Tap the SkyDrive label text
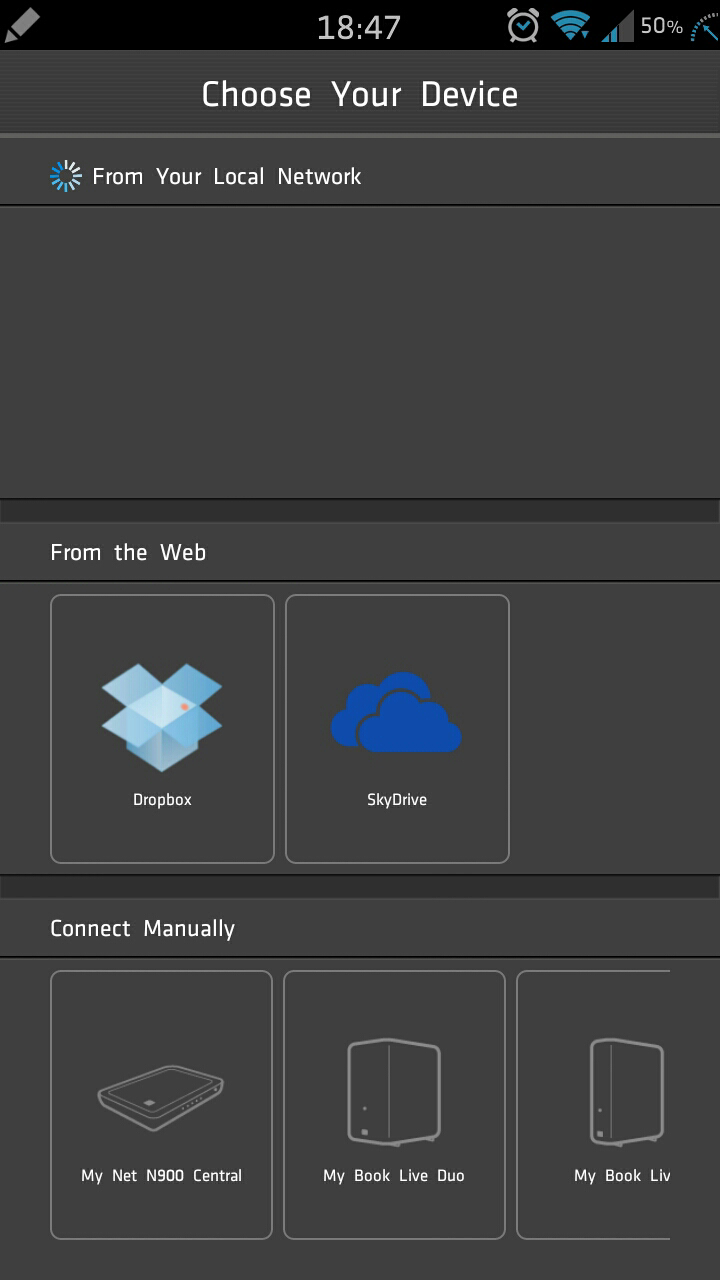This screenshot has width=720, height=1280. (397, 800)
